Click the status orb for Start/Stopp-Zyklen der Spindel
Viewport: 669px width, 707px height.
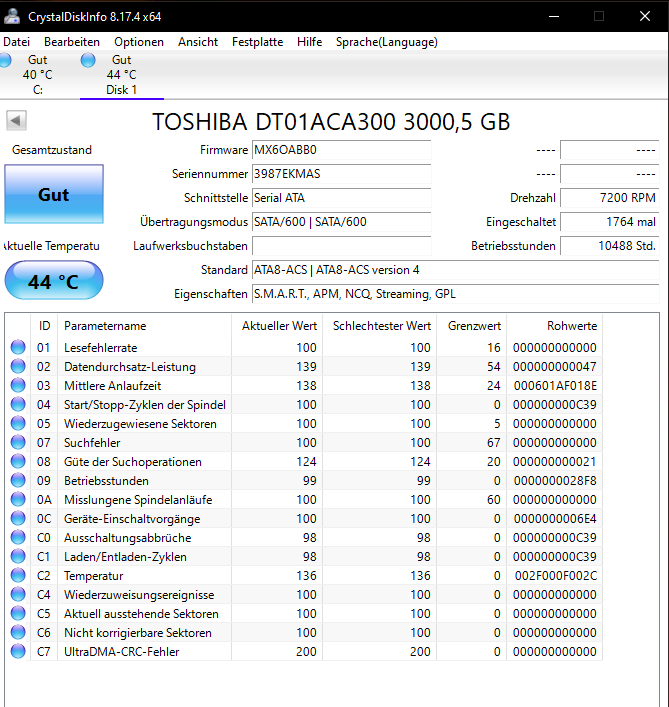[x=18, y=404]
